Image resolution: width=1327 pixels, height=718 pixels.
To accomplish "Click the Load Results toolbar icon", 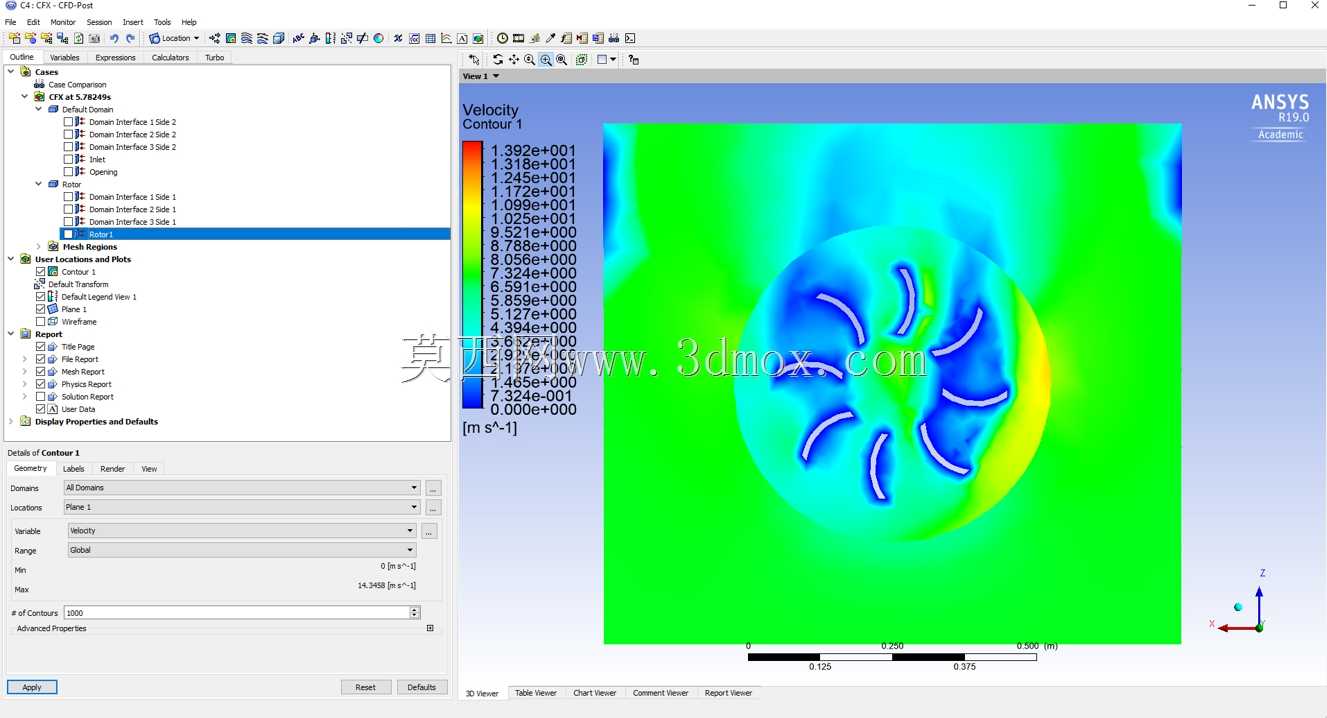I will [x=14, y=38].
